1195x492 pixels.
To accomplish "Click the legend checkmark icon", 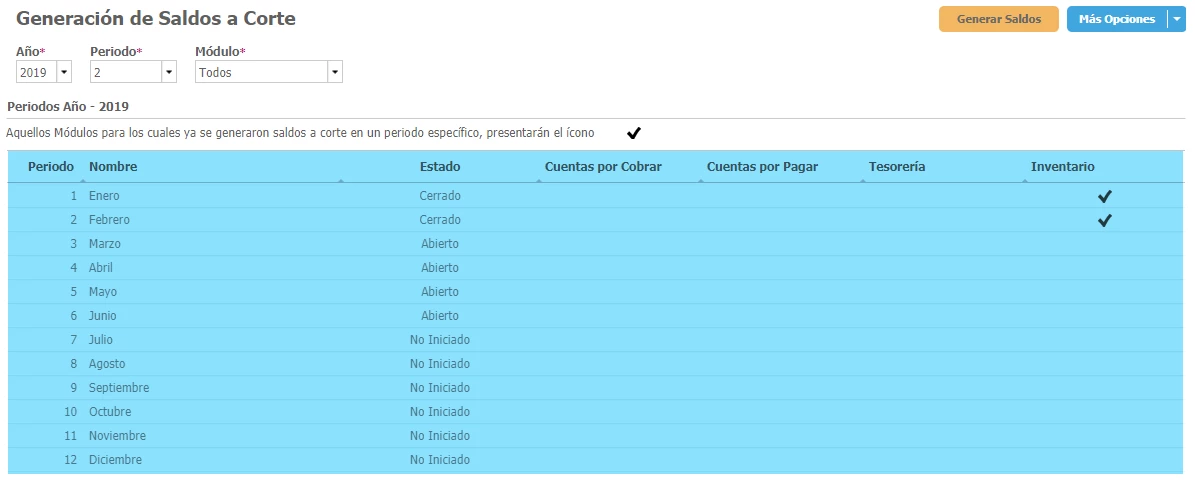I will (633, 133).
